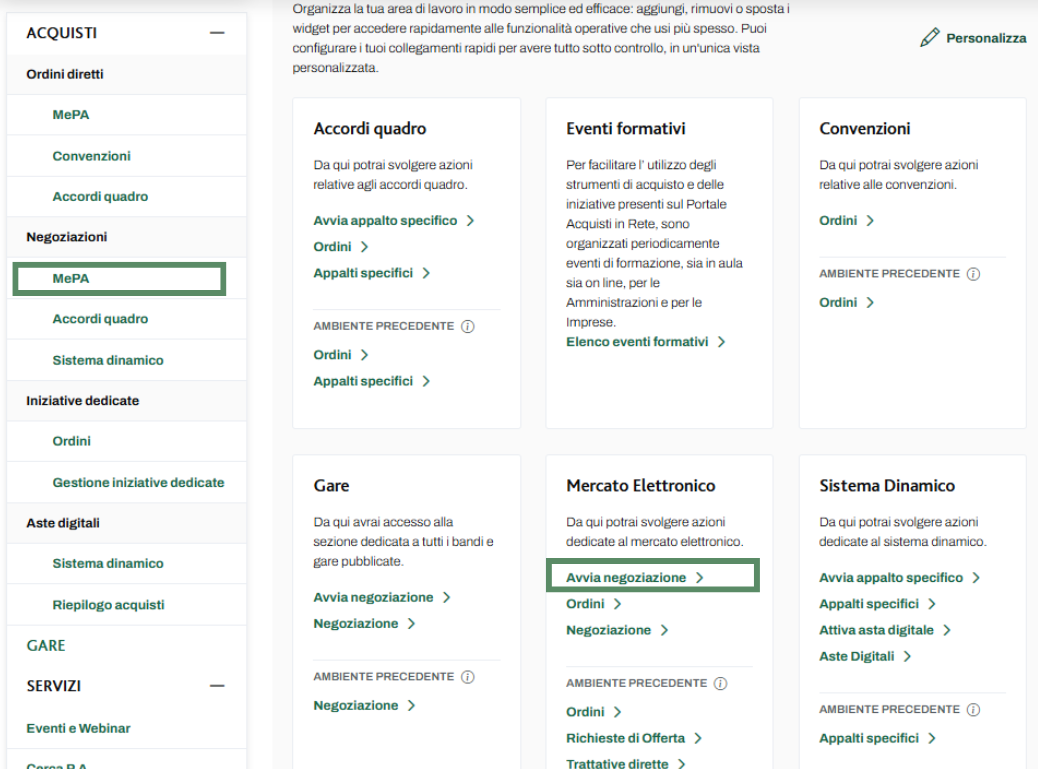The width and height of the screenshot is (1038, 769).
Task: Open Convenzioni under Ordini diretti
Action: 91,156
